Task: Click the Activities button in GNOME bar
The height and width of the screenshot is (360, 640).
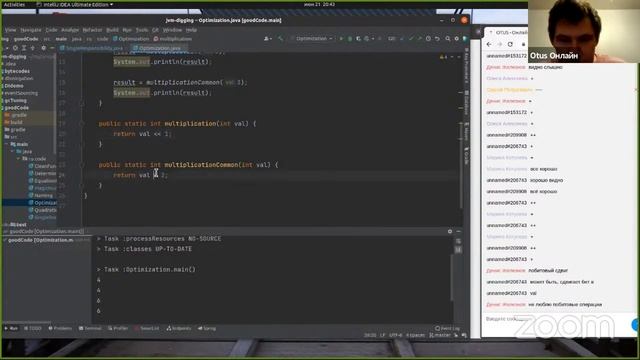Action: pyautogui.click(x=14, y=4)
